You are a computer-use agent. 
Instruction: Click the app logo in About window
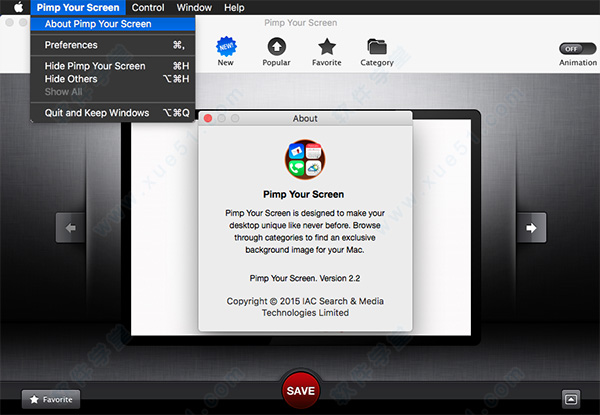pyautogui.click(x=305, y=159)
